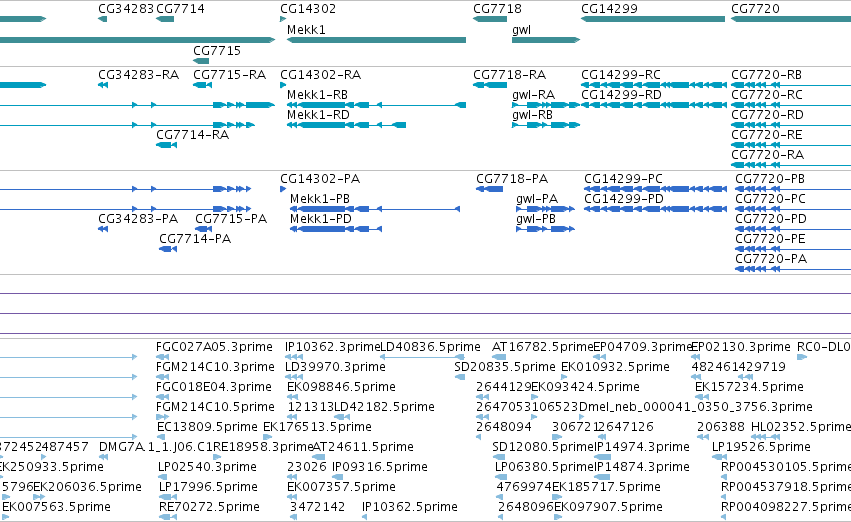
Task: Select the CG7715-PA protein label
Action: point(231,219)
